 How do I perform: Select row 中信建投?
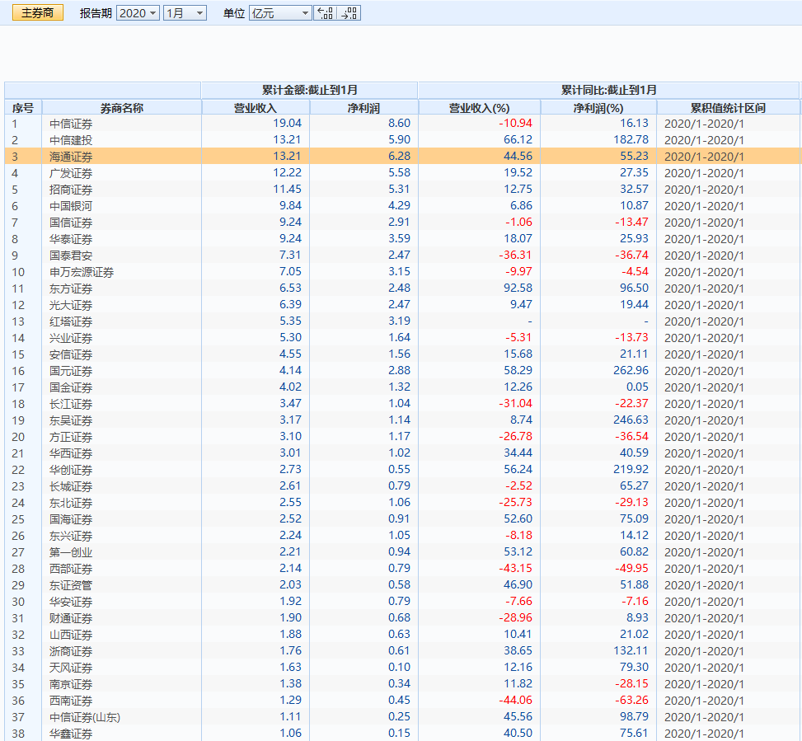(x=402, y=140)
